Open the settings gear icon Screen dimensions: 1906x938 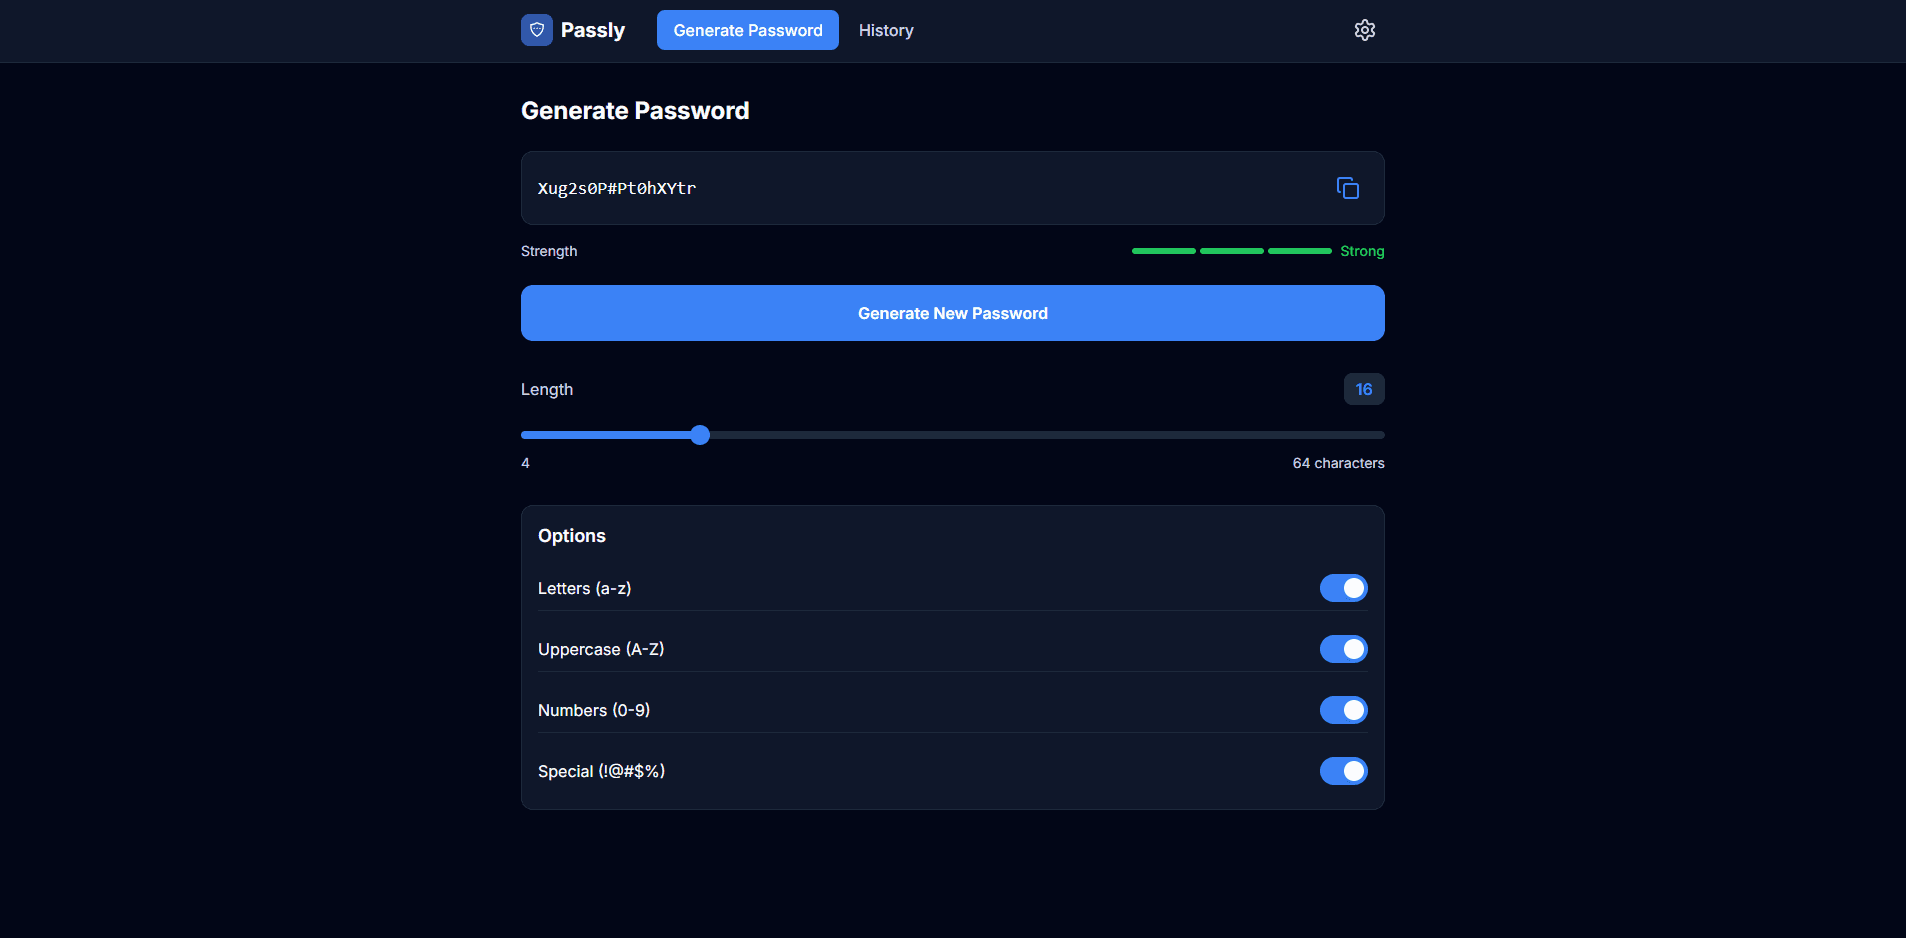1364,30
